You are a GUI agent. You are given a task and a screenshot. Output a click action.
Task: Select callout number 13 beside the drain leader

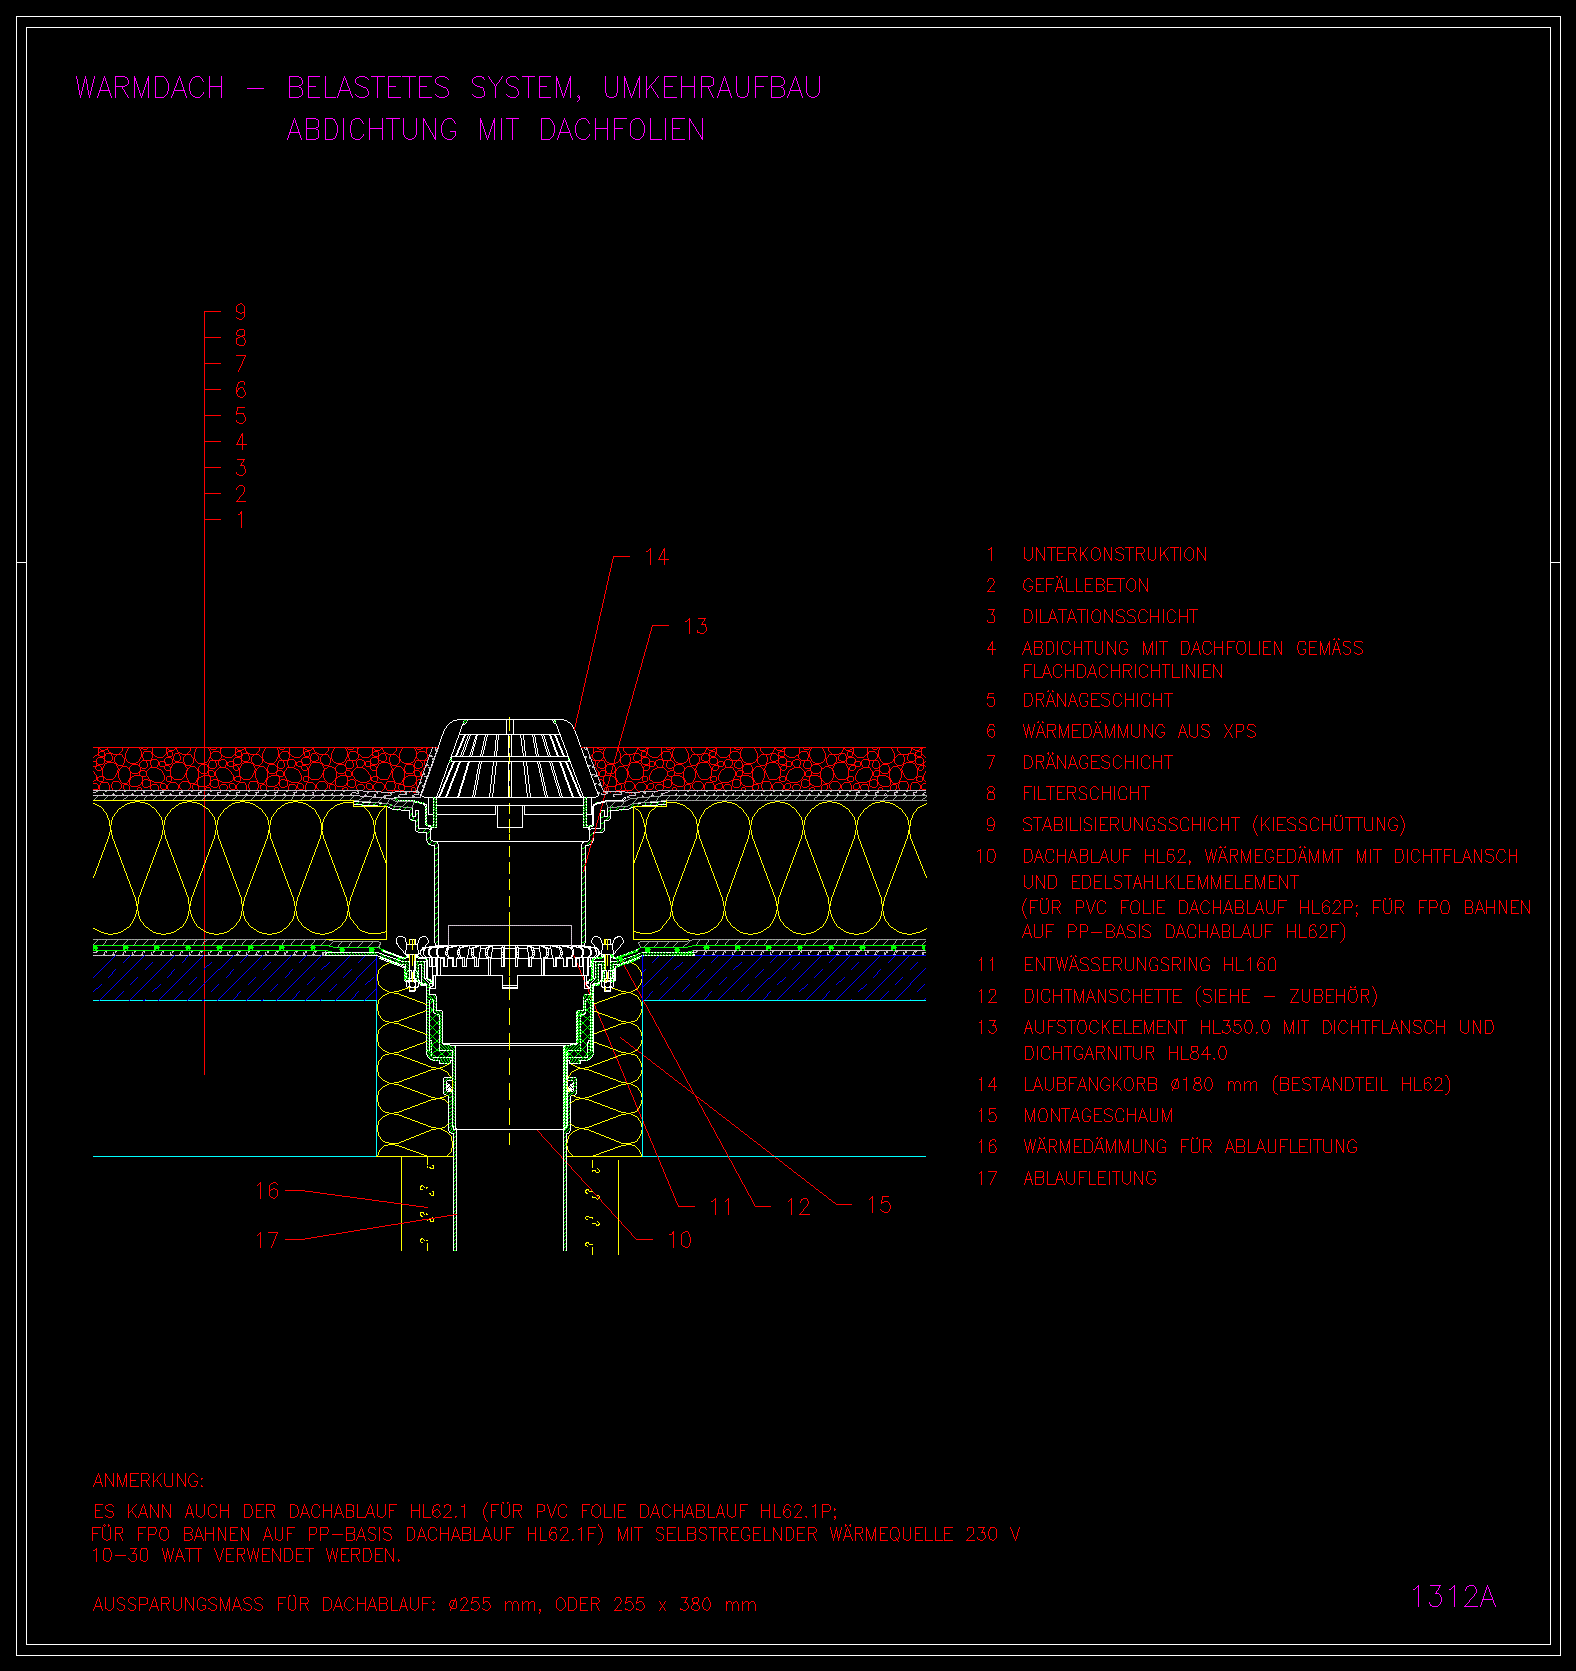(696, 627)
